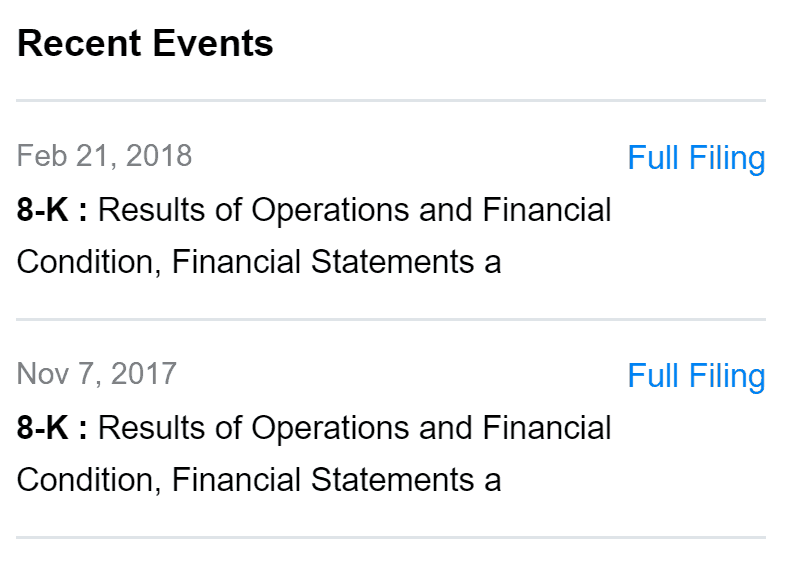Screen dimensions: 786x565
Task: Click the divider line below Recent Events heading
Action: 391,101
